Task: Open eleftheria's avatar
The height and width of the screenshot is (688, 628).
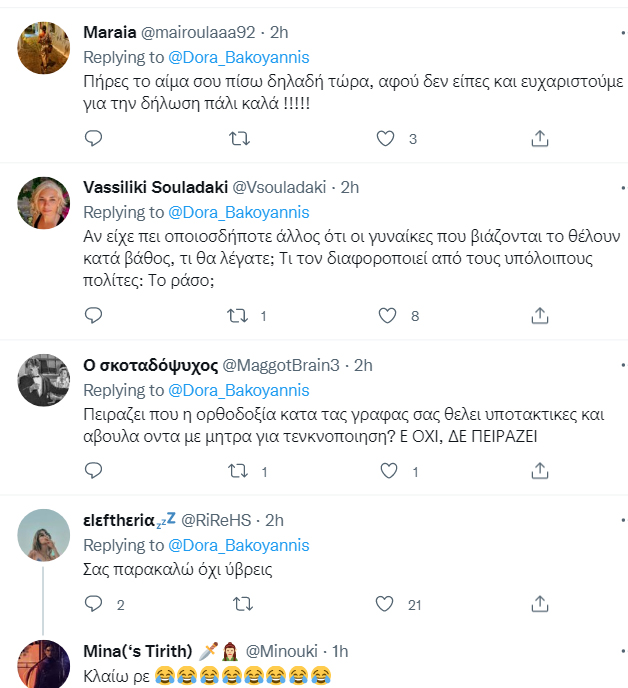Action: 43,535
